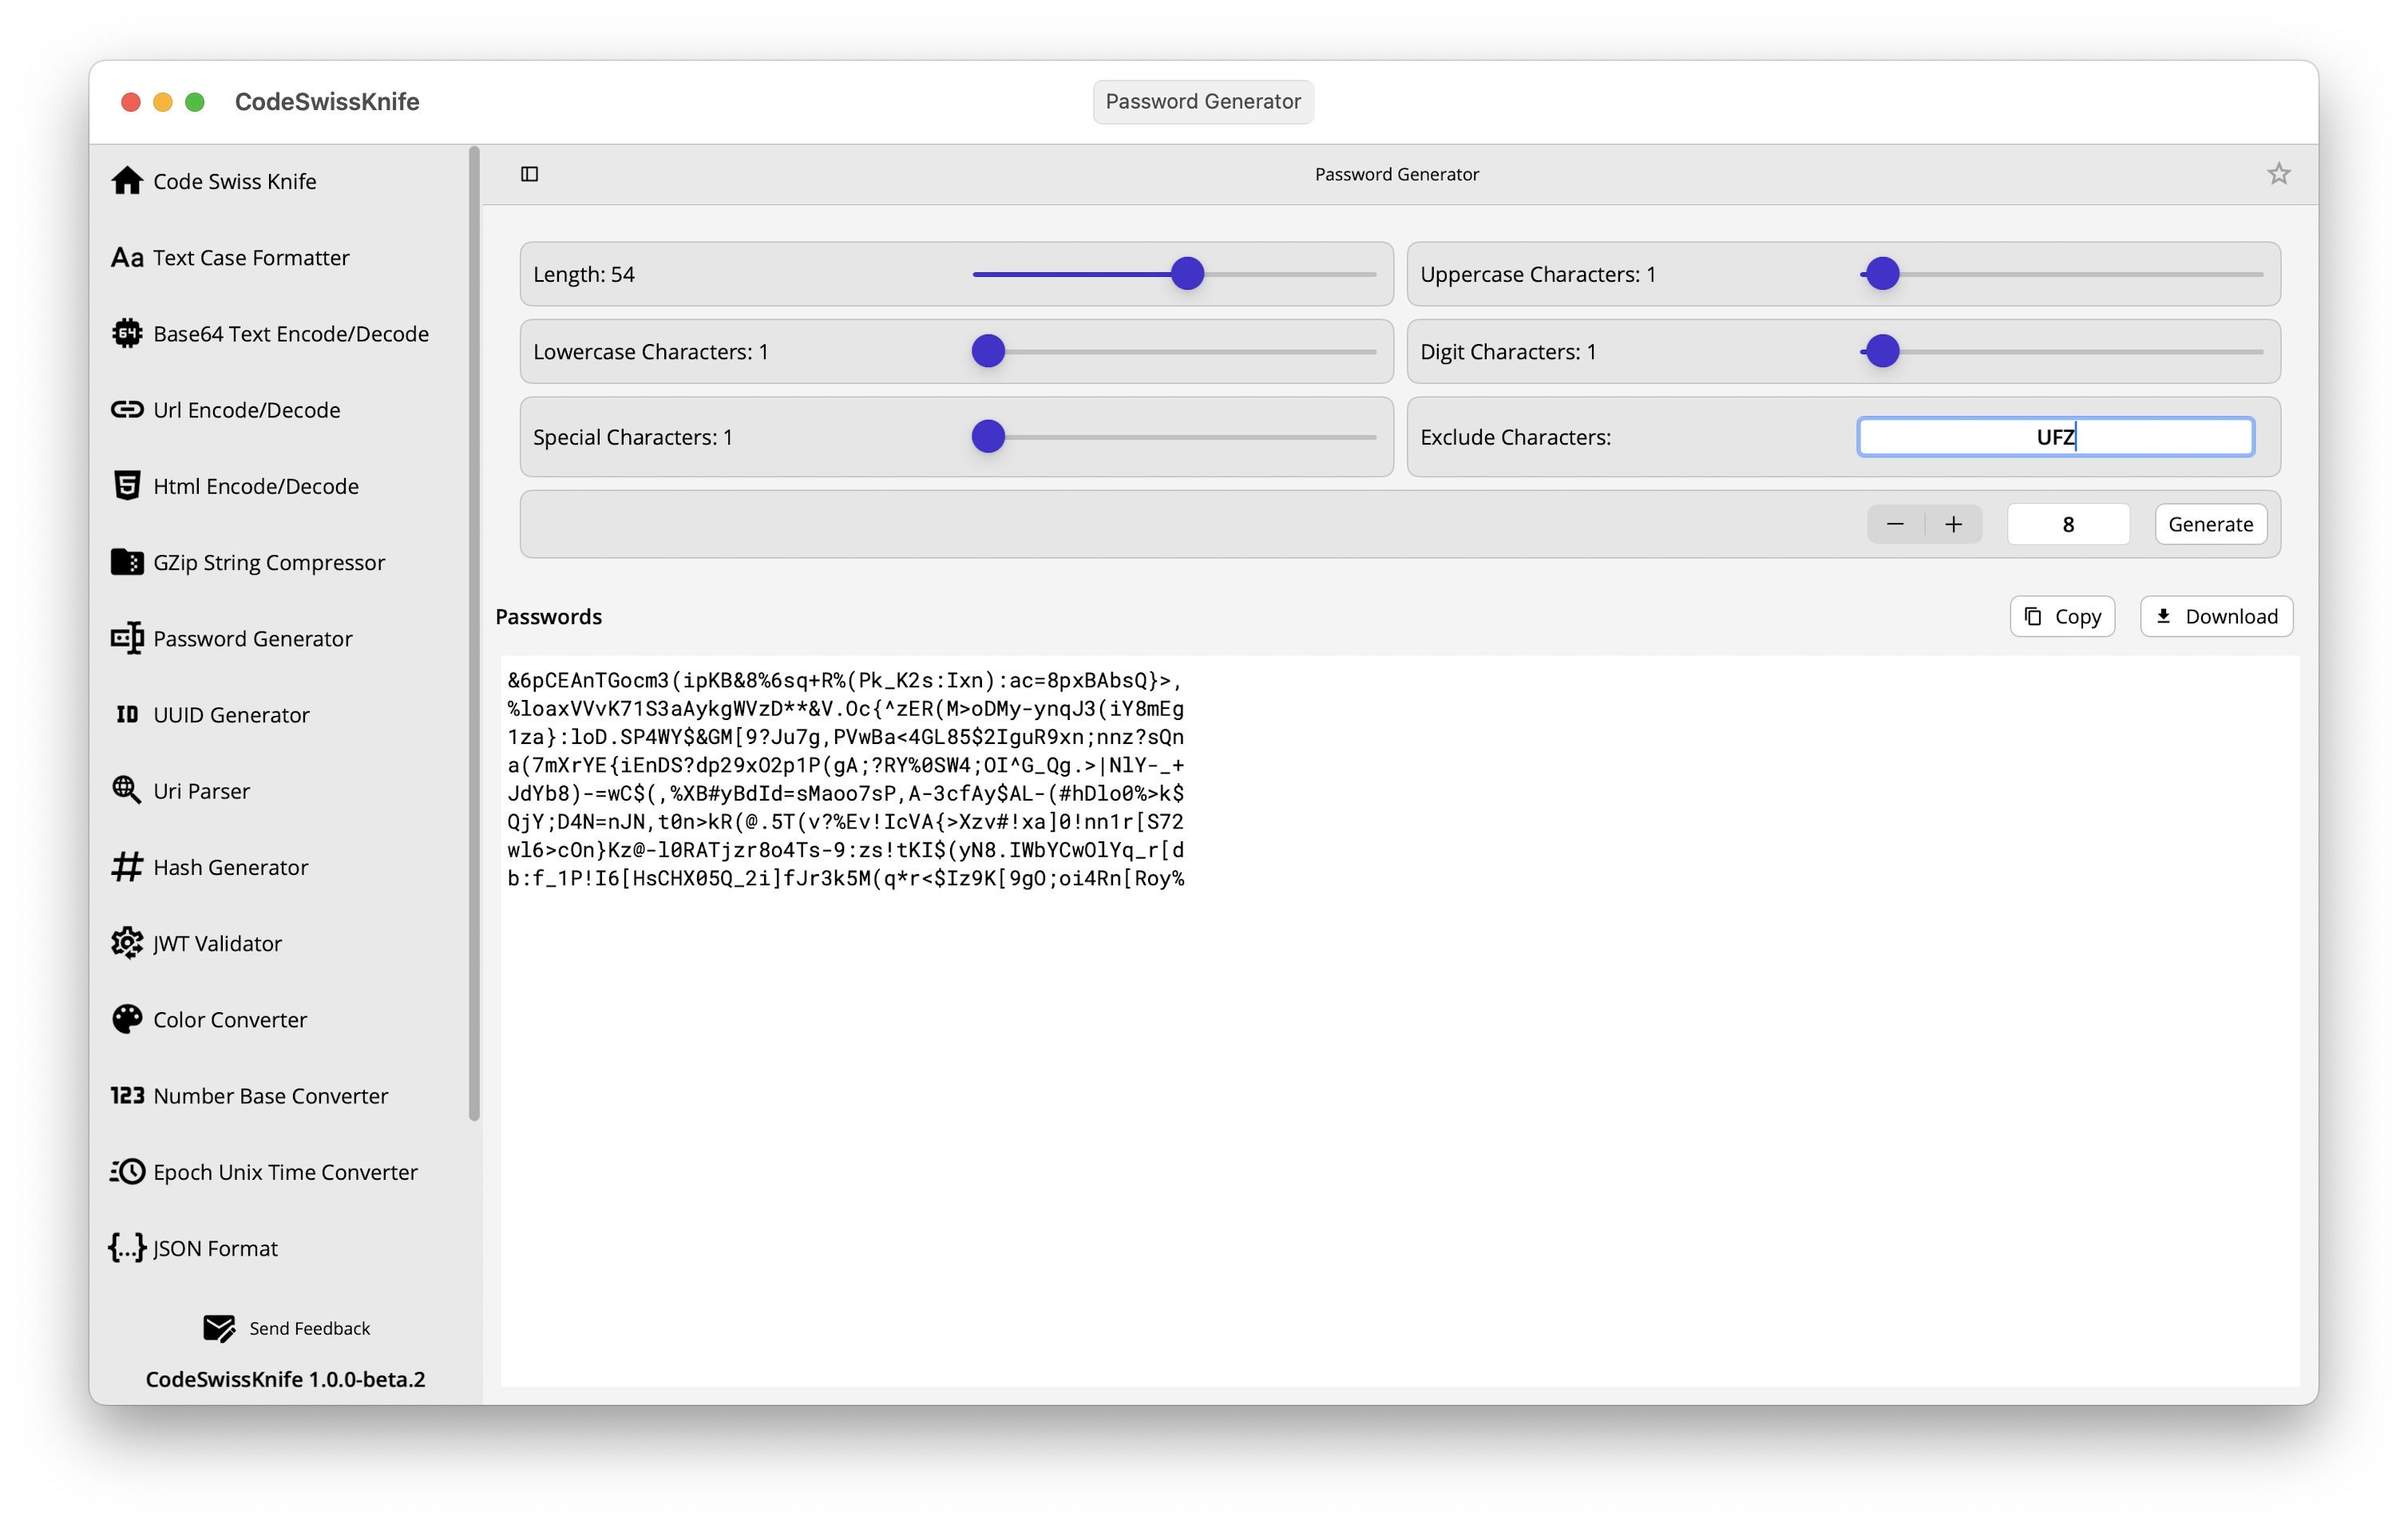
Task: Click the UUID Generator ID icon
Action: click(127, 714)
